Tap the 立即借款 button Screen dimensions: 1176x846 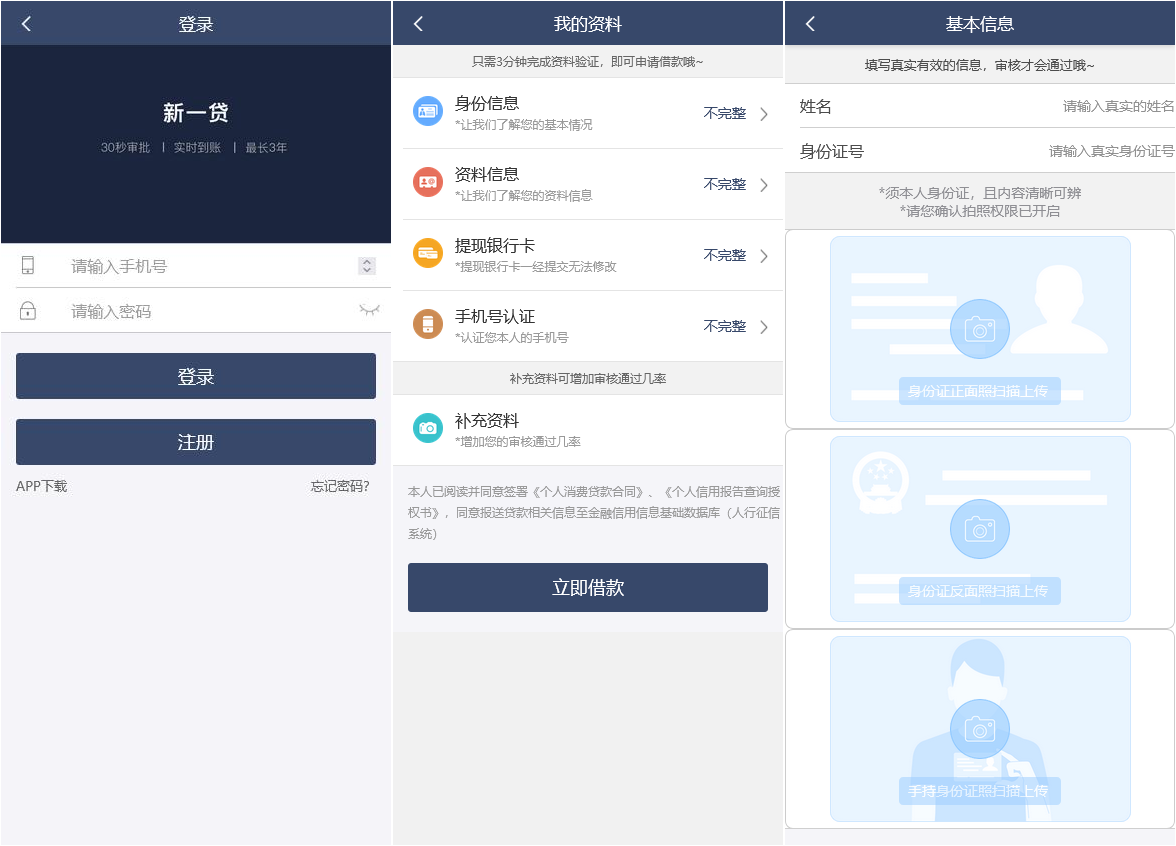pos(588,587)
